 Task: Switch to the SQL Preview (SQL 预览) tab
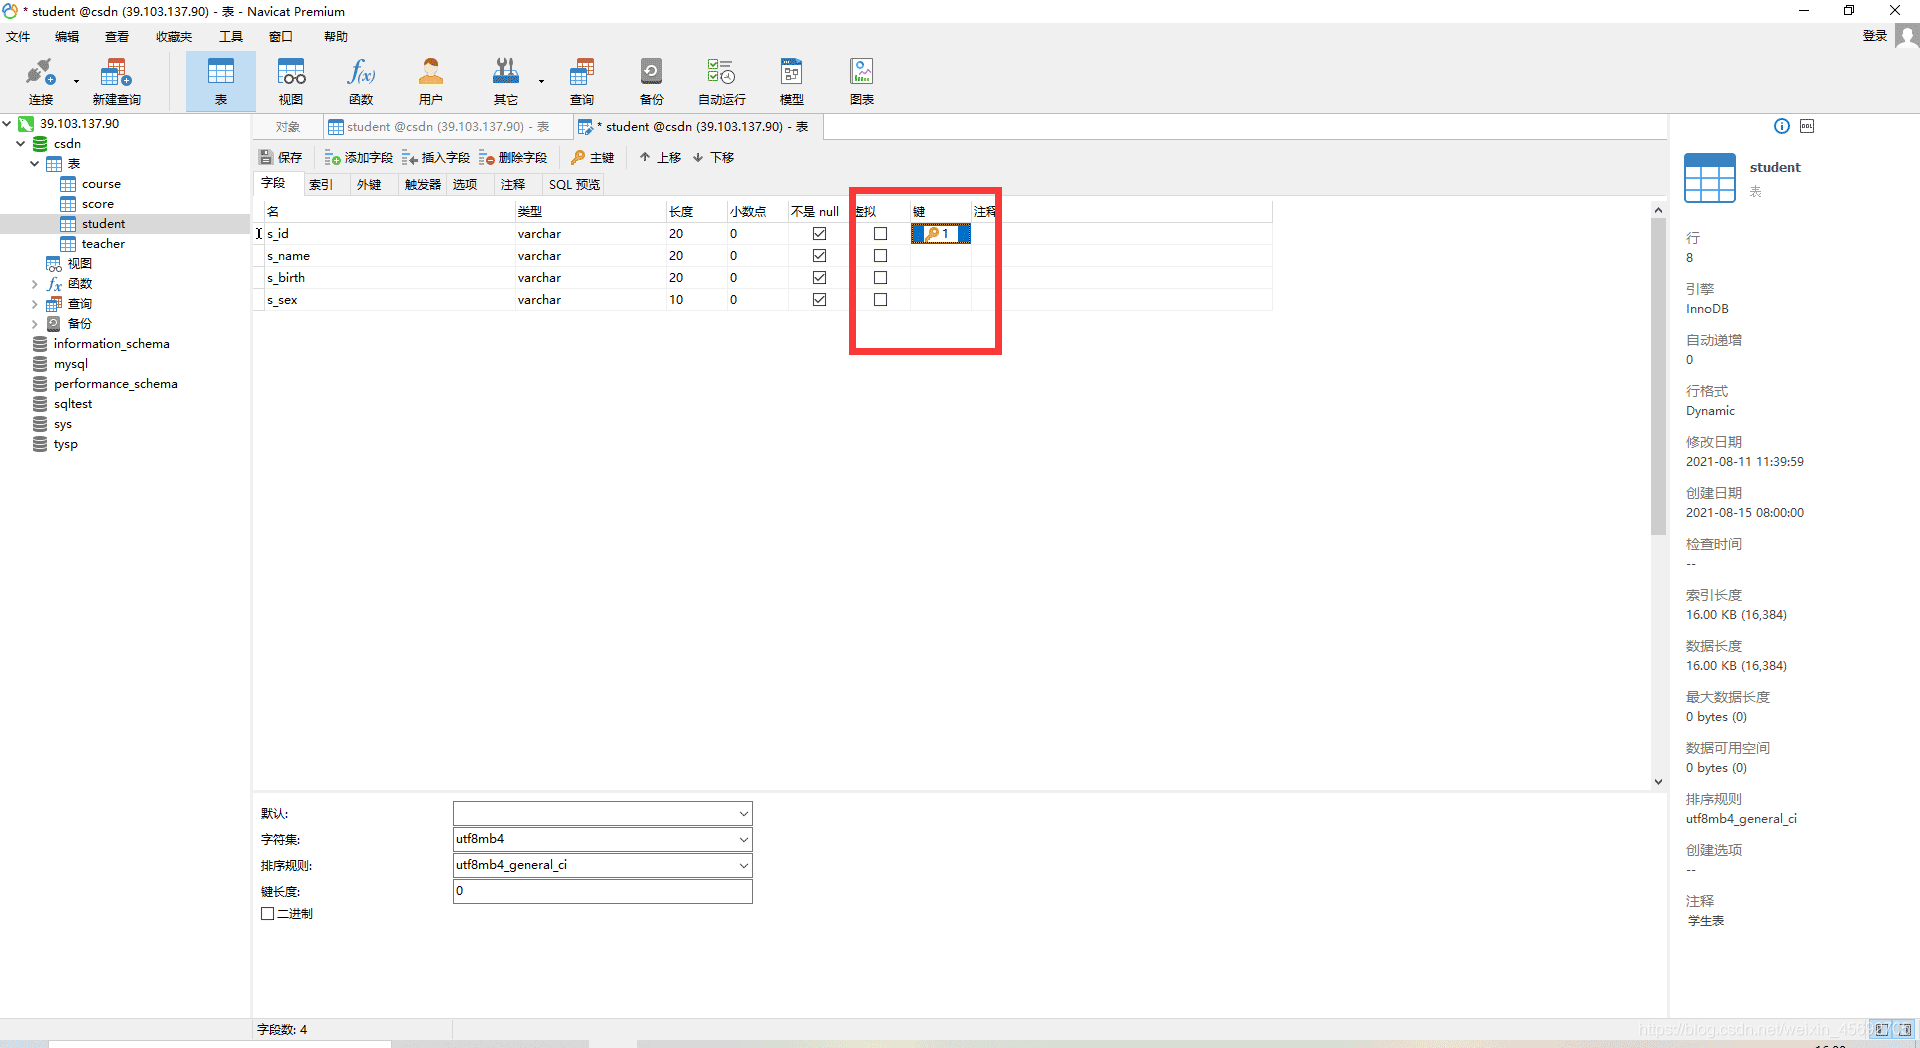[x=574, y=185]
